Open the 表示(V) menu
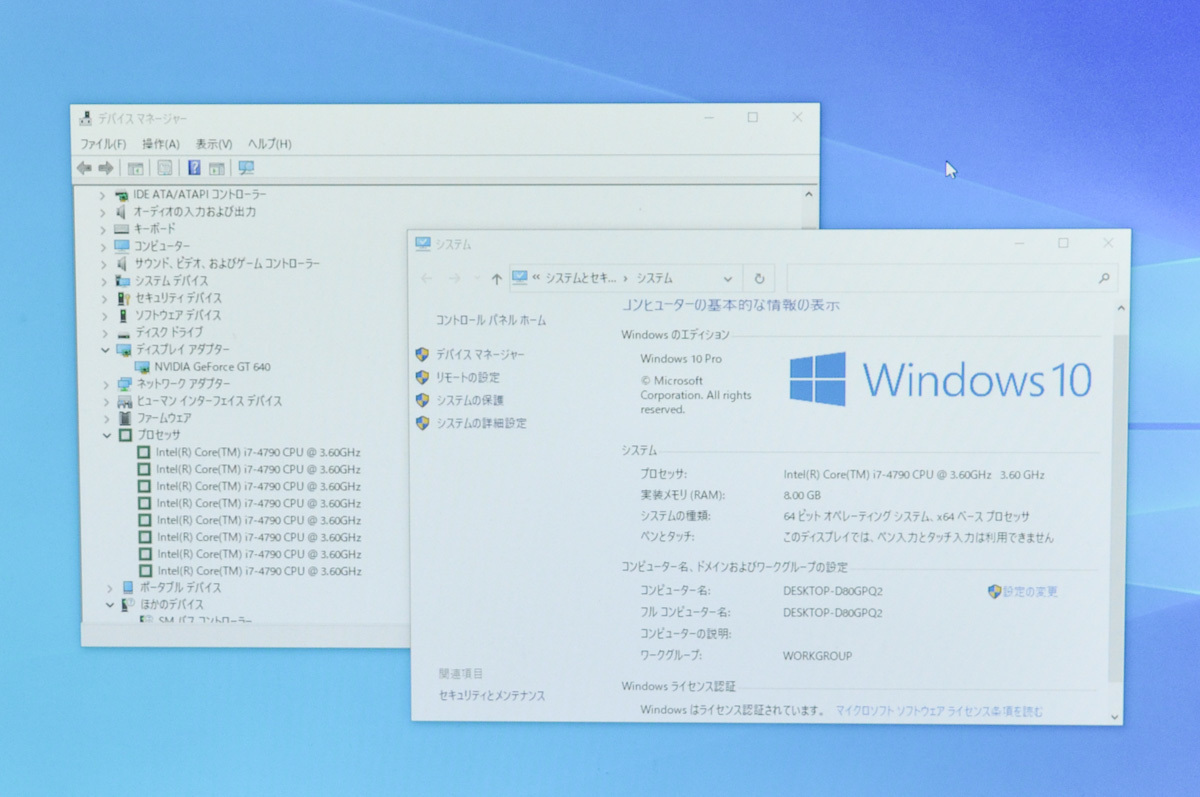Viewport: 1200px width, 797px height. [214, 144]
